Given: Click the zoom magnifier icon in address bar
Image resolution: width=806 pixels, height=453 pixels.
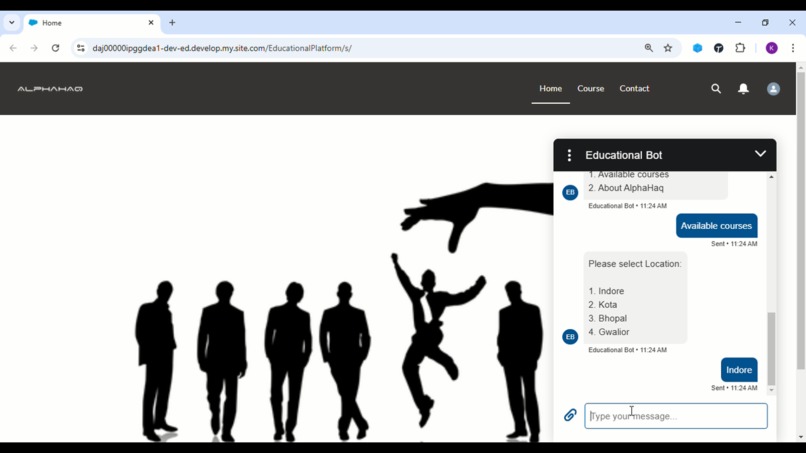Looking at the screenshot, I should pos(649,48).
